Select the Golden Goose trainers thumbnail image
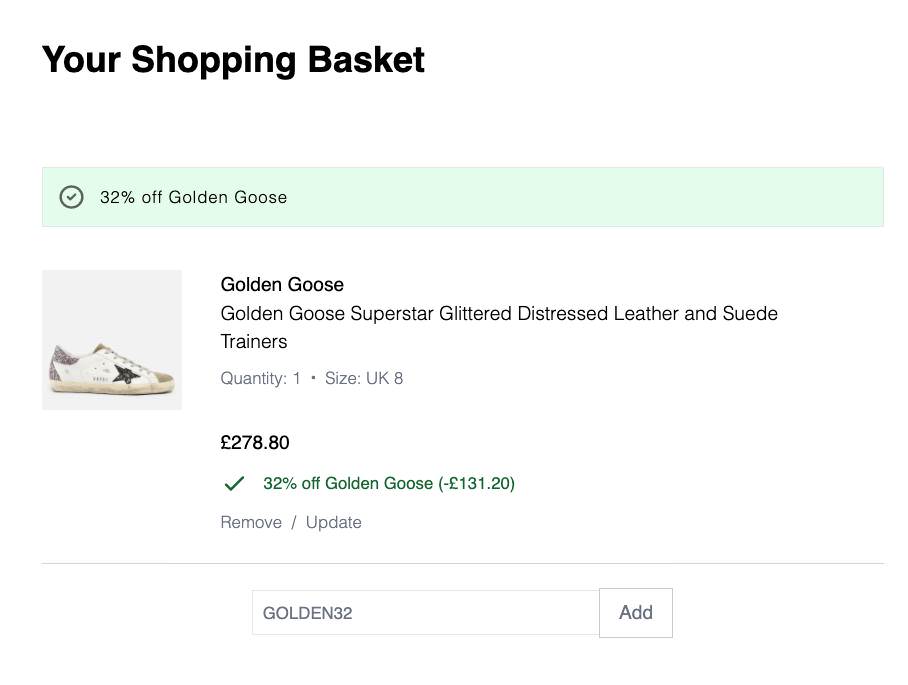This screenshot has height=685, width=908. [x=111, y=339]
